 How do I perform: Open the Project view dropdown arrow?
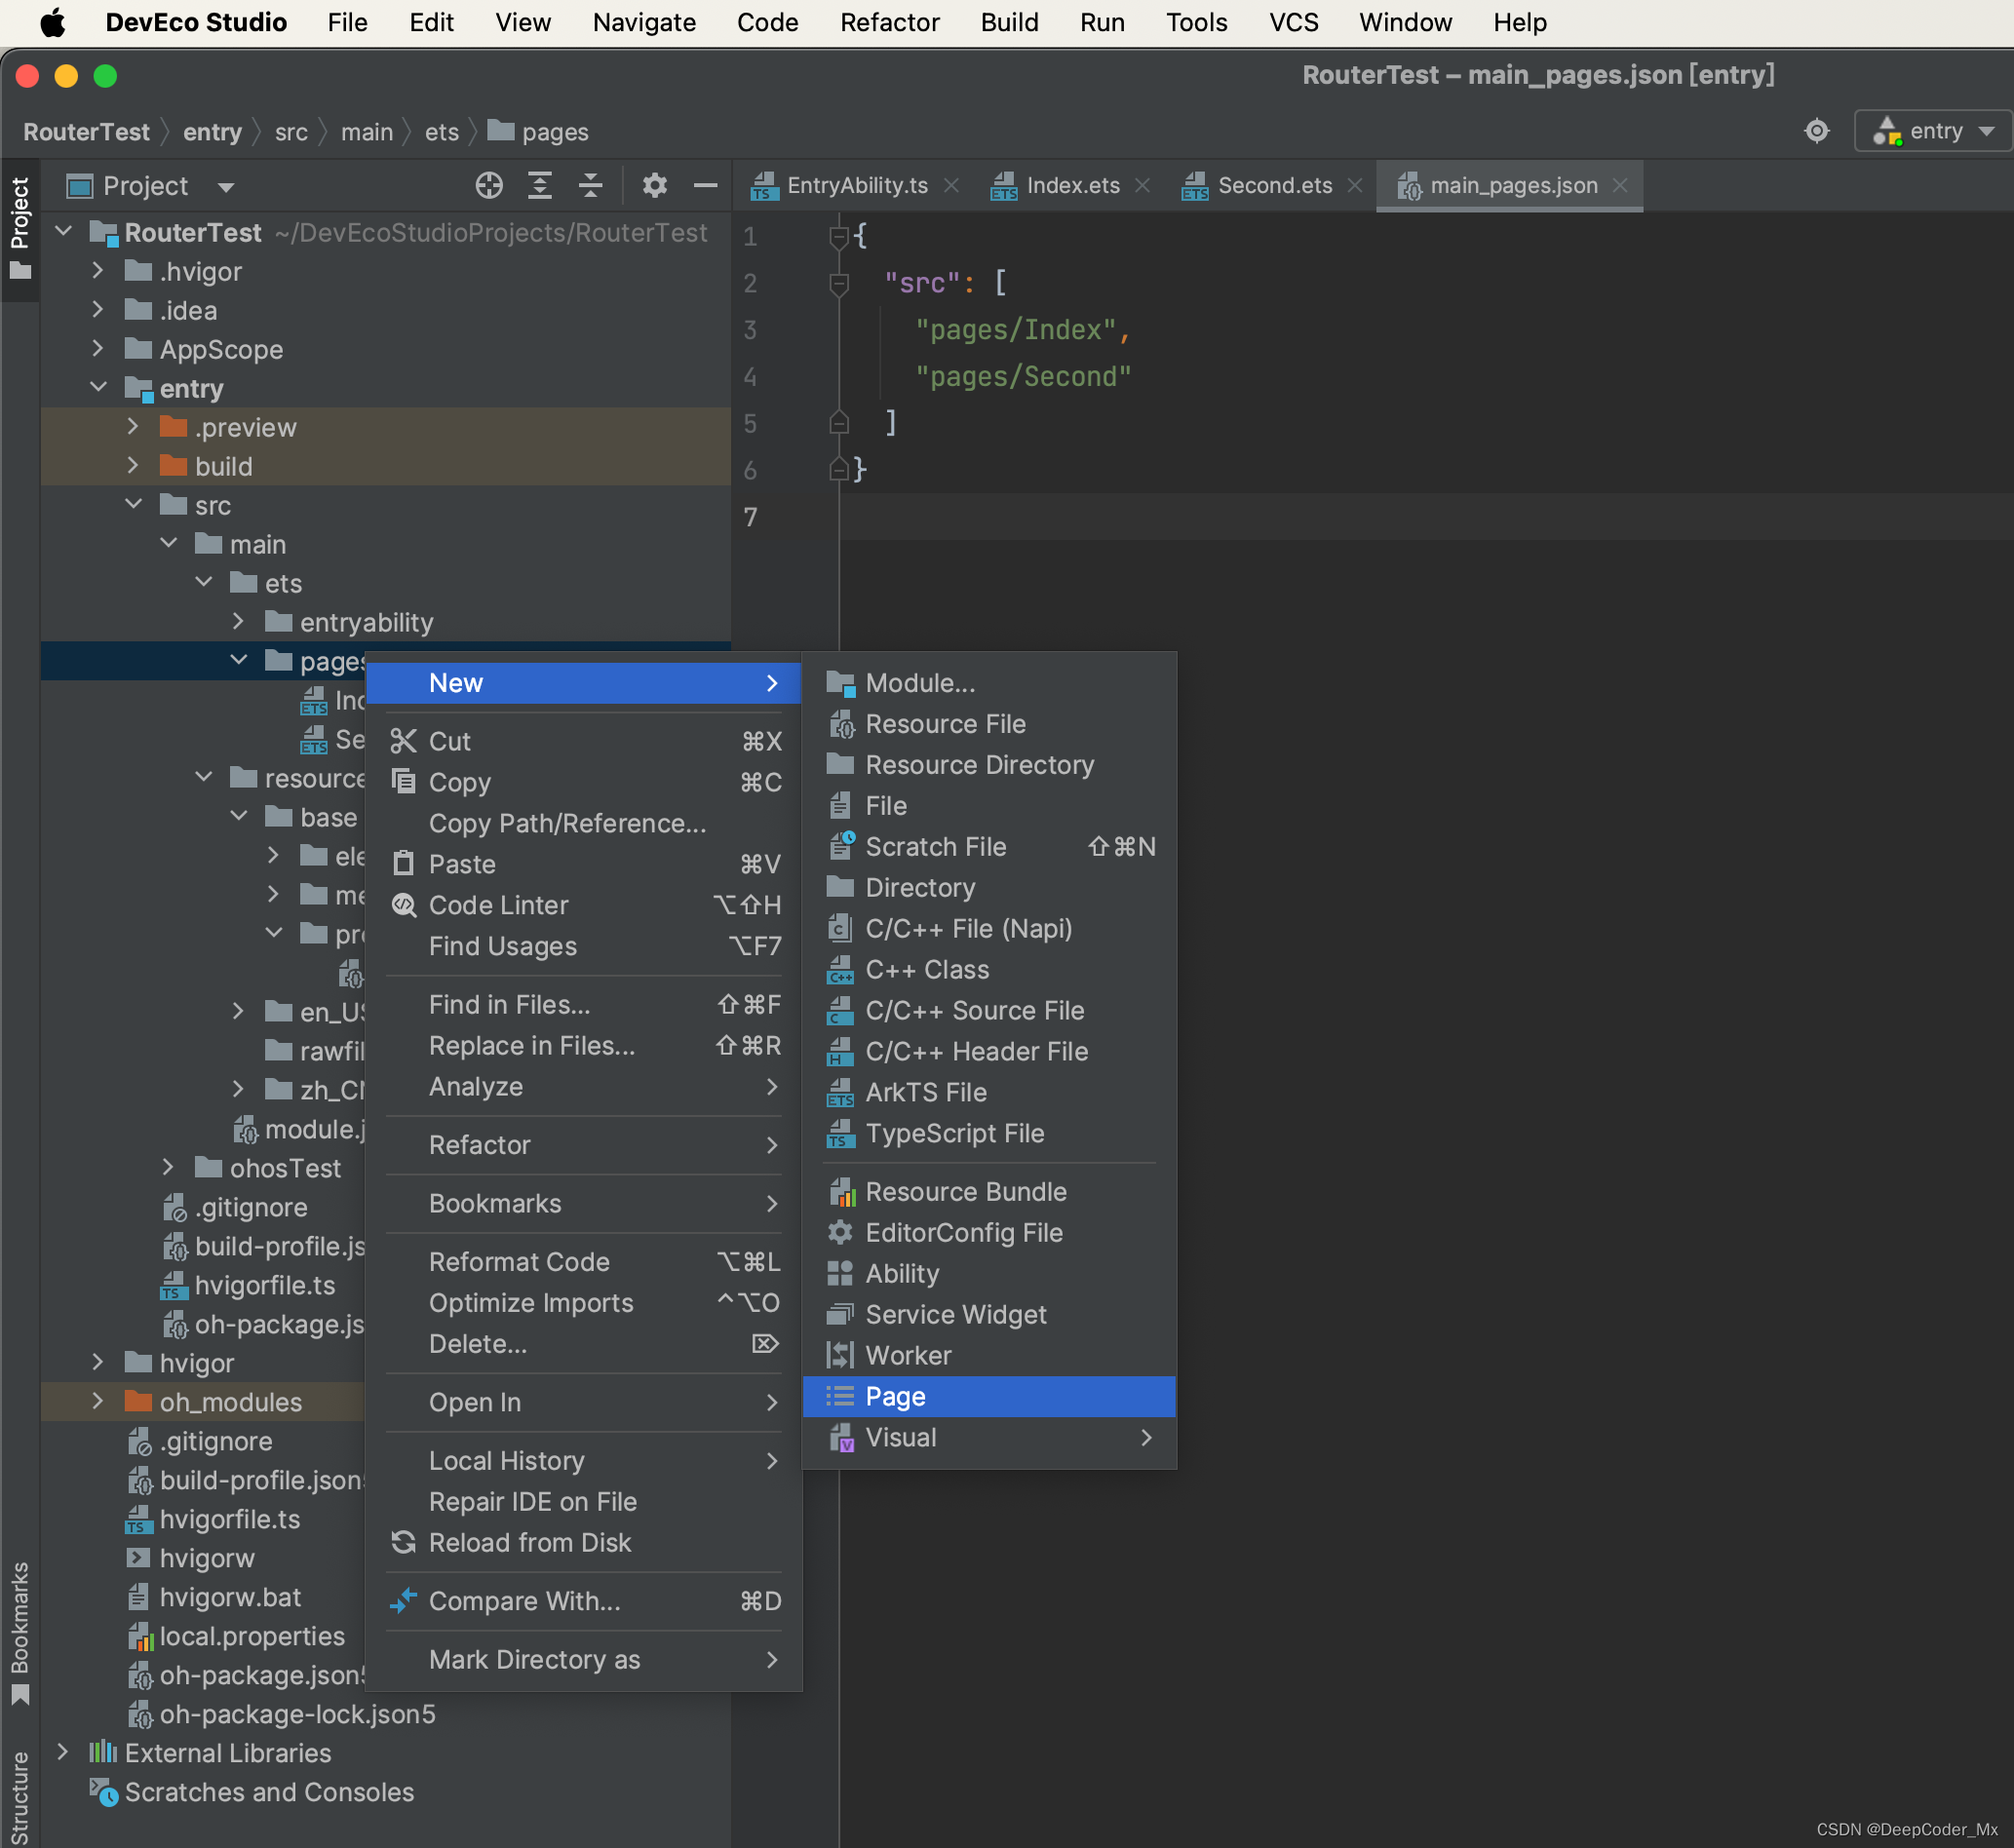226,187
